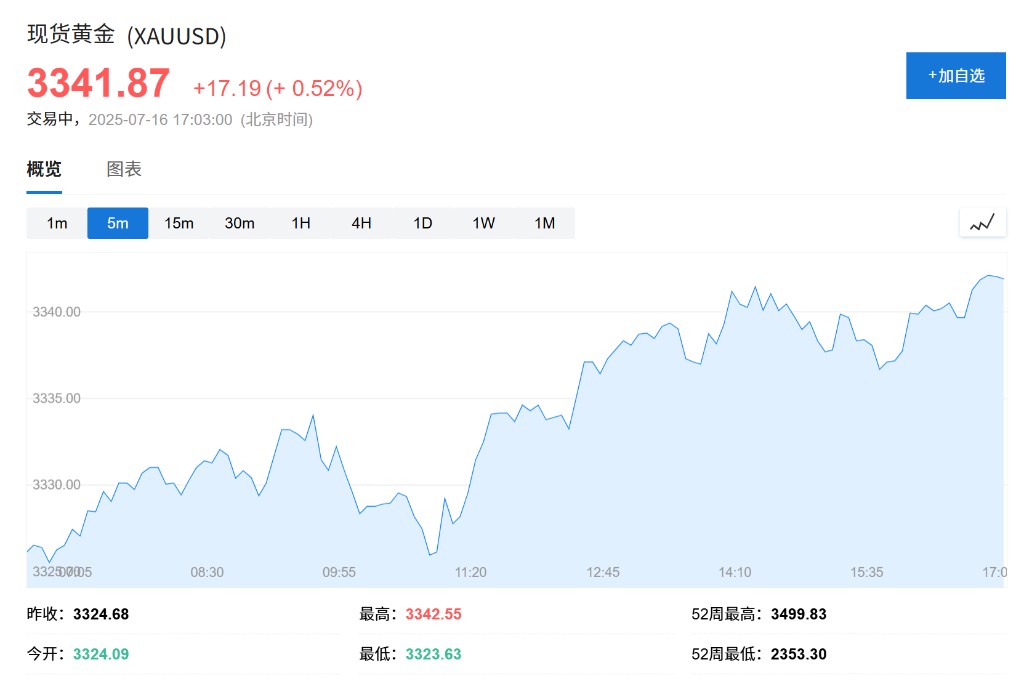
Task: Switch to 15m interval
Action: click(179, 223)
